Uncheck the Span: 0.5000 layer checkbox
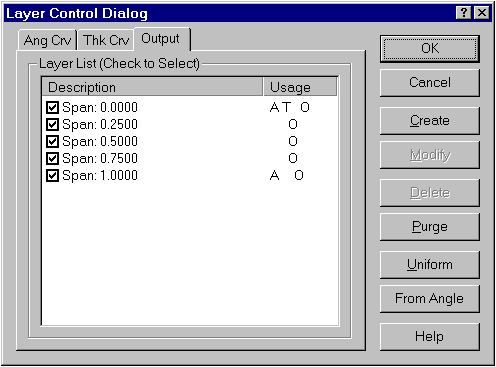The image size is (496, 367). [52, 141]
